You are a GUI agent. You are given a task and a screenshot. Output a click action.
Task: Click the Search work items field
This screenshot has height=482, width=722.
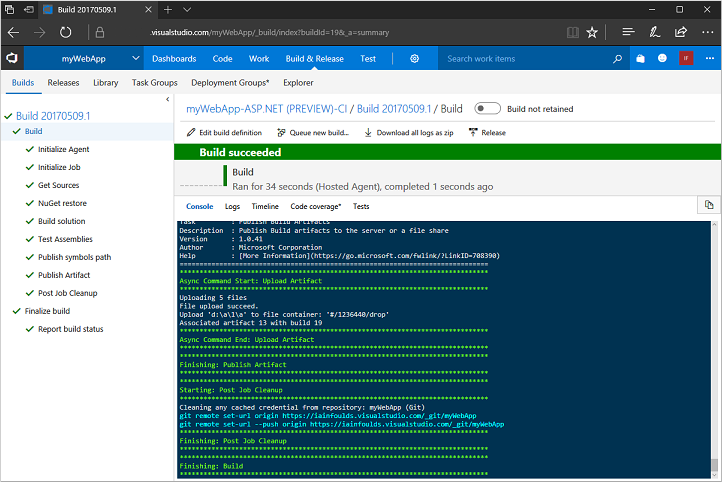coord(525,58)
